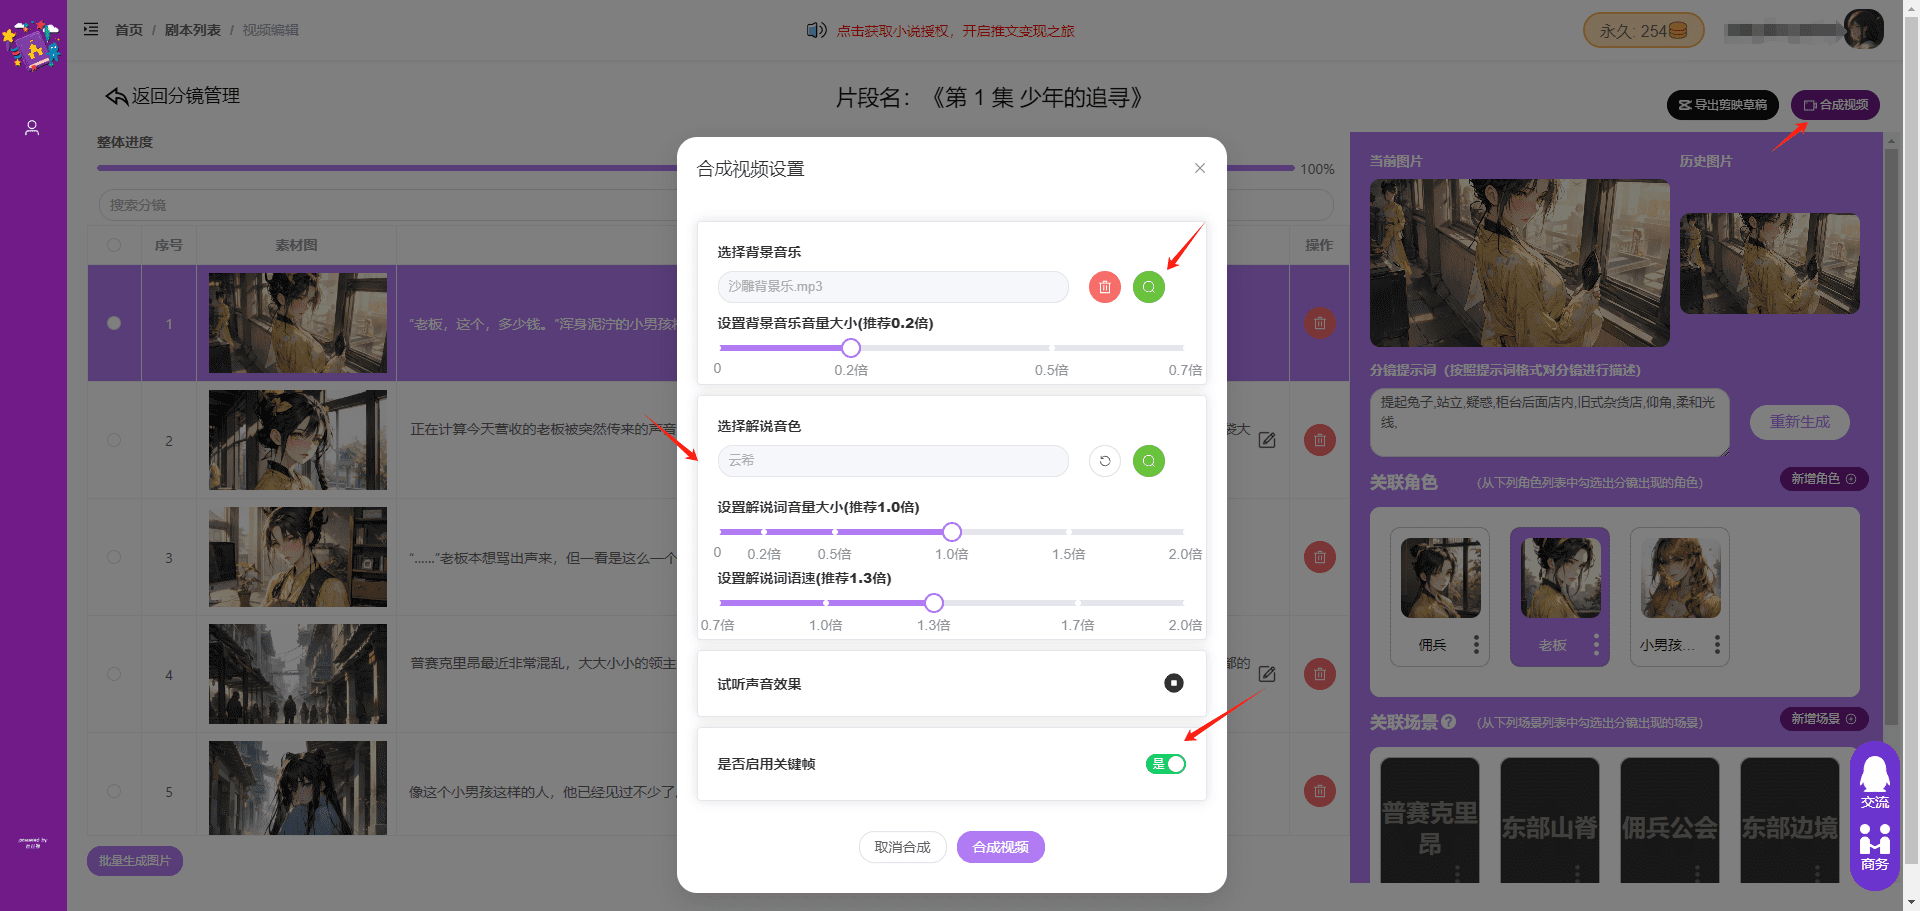
Task: Stop the sound preview playback
Action: [1173, 683]
